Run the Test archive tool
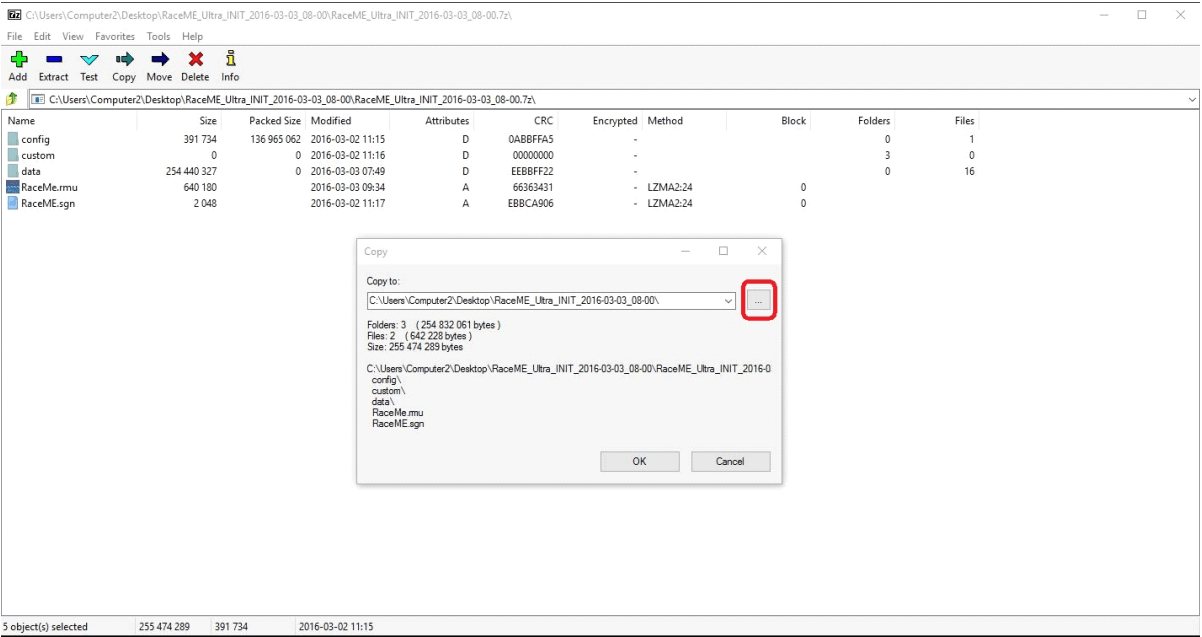The height and width of the screenshot is (637, 1202). tap(89, 61)
